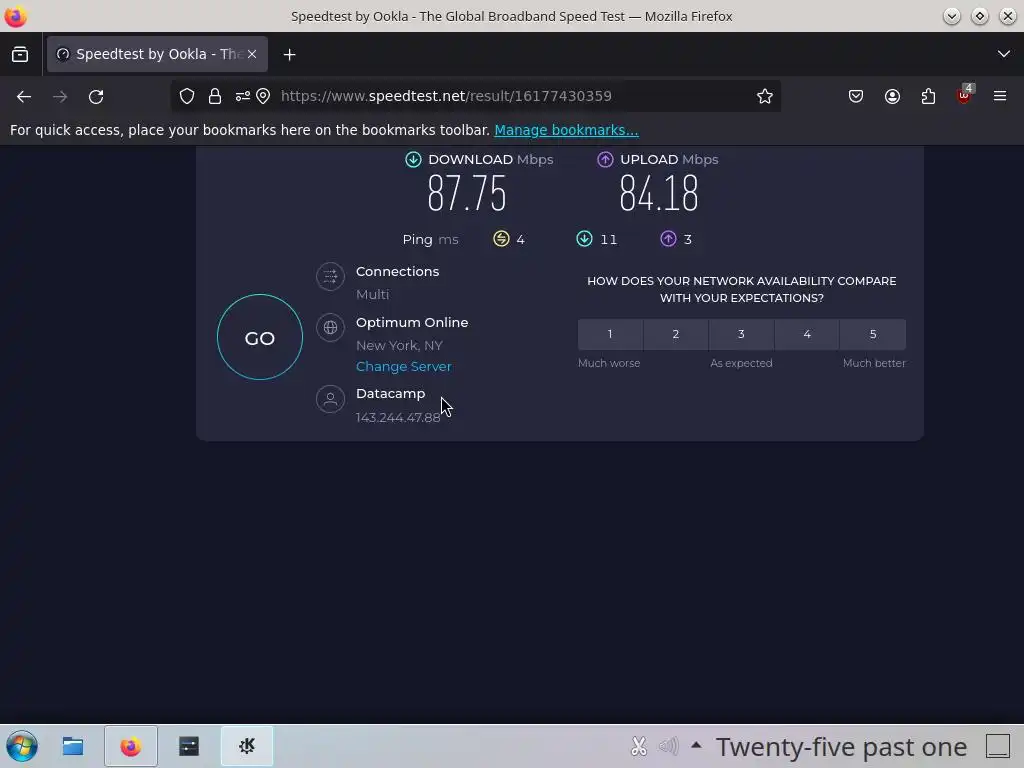Screen dimensions: 1024x768
Task: Open the Firefox View icon
Action: coord(20,54)
